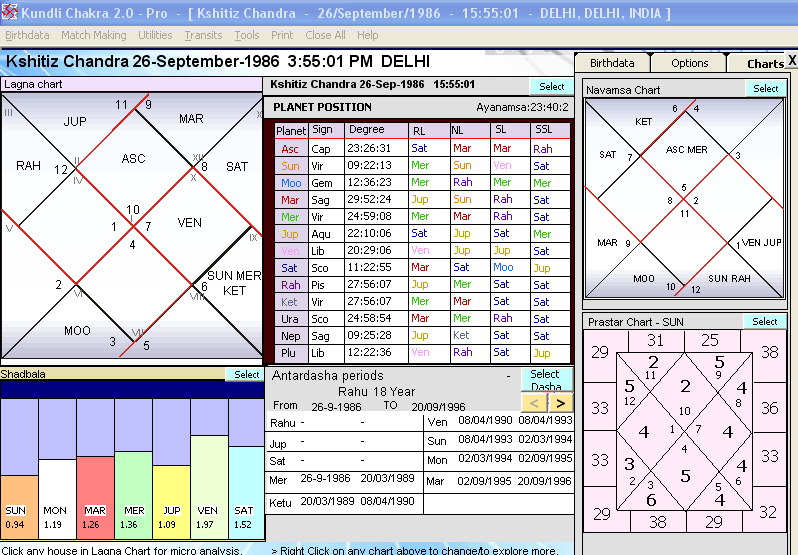798x555 pixels.
Task: Click the Kundli Chakra app icon in title bar
Action: point(10,10)
